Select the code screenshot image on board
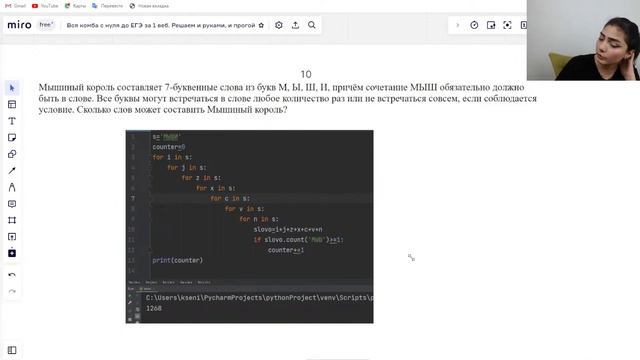This screenshot has width=640, height=360. (x=249, y=227)
